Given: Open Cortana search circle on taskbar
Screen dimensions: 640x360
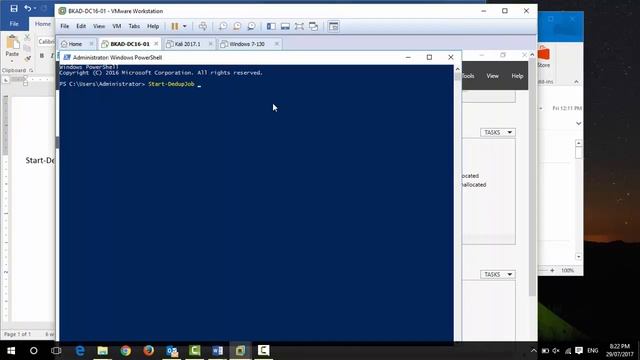Looking at the screenshot, I should (33, 351).
